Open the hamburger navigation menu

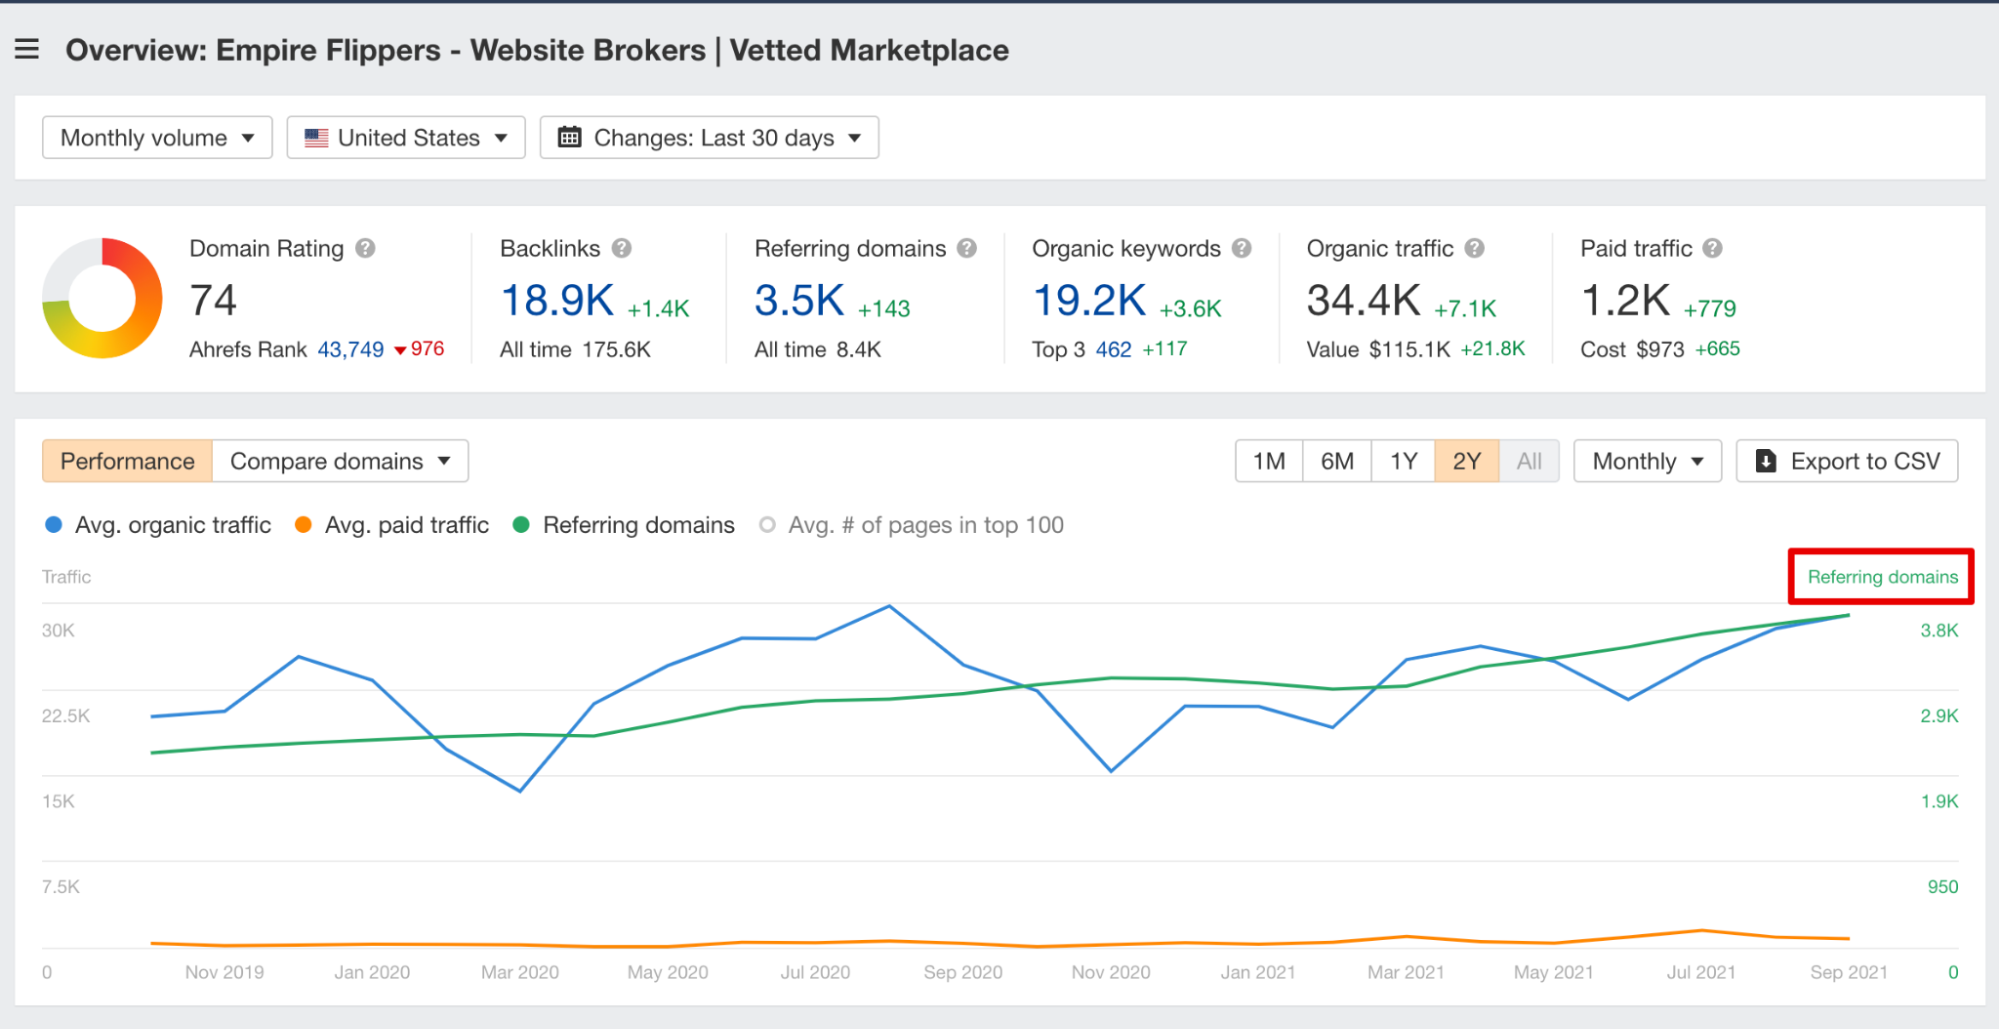(26, 49)
